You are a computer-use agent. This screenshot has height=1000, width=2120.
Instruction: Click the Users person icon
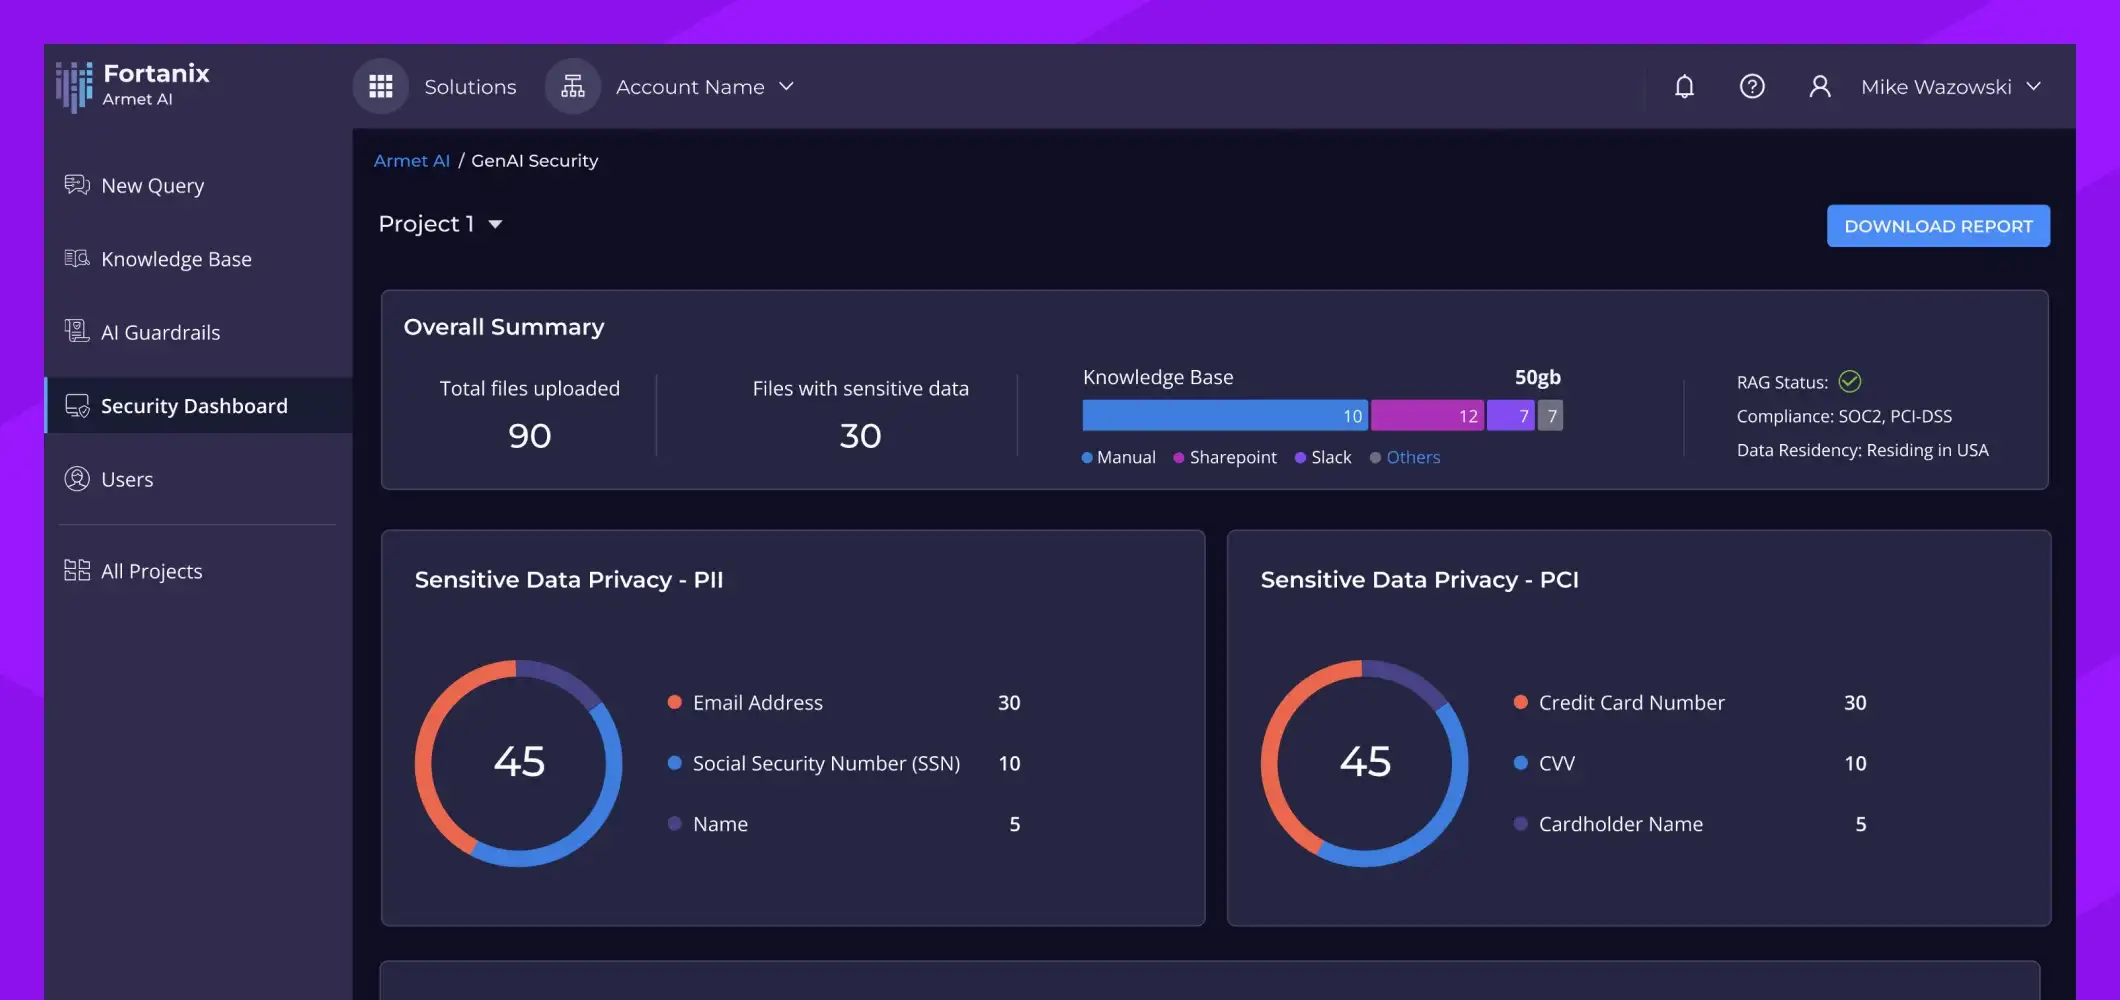pyautogui.click(x=77, y=479)
